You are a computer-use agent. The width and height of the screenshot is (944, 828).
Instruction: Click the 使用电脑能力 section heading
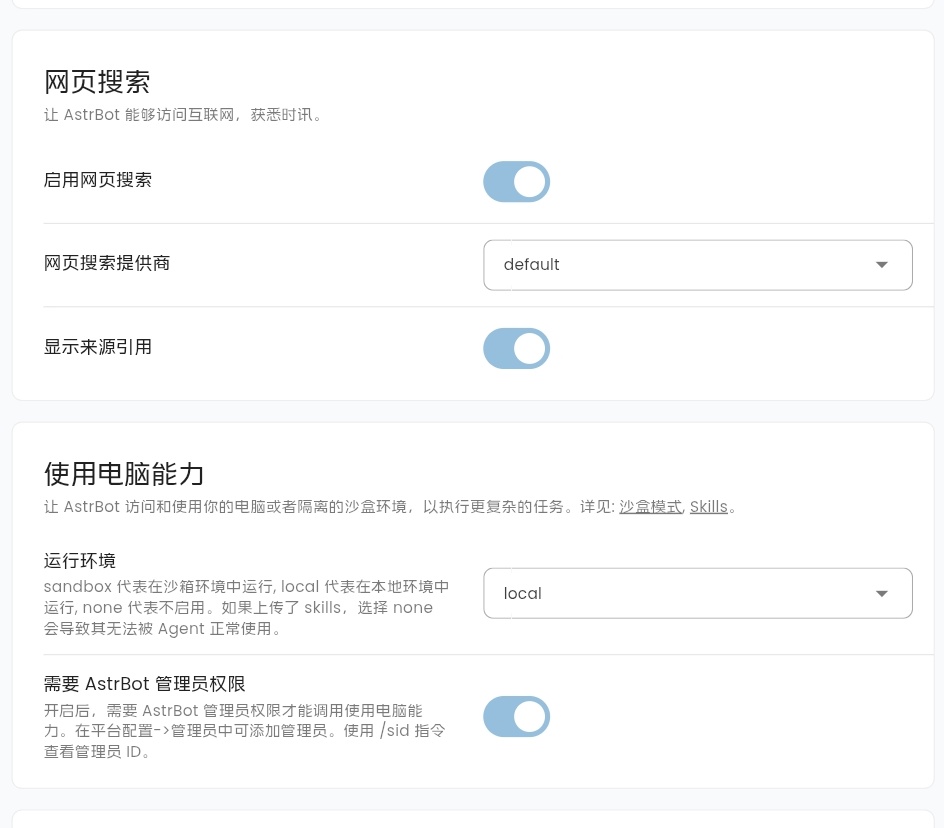click(x=124, y=474)
